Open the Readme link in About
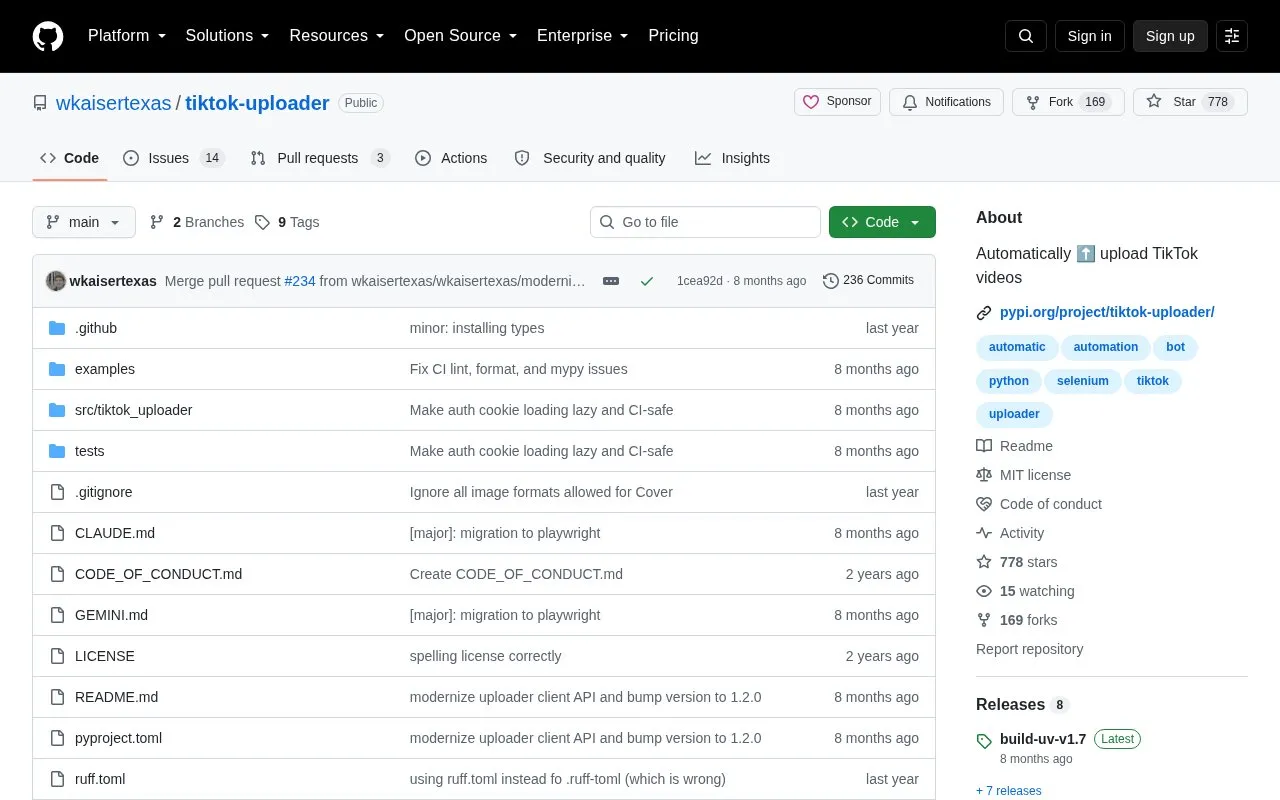This screenshot has width=1280, height=800. tap(1014, 446)
